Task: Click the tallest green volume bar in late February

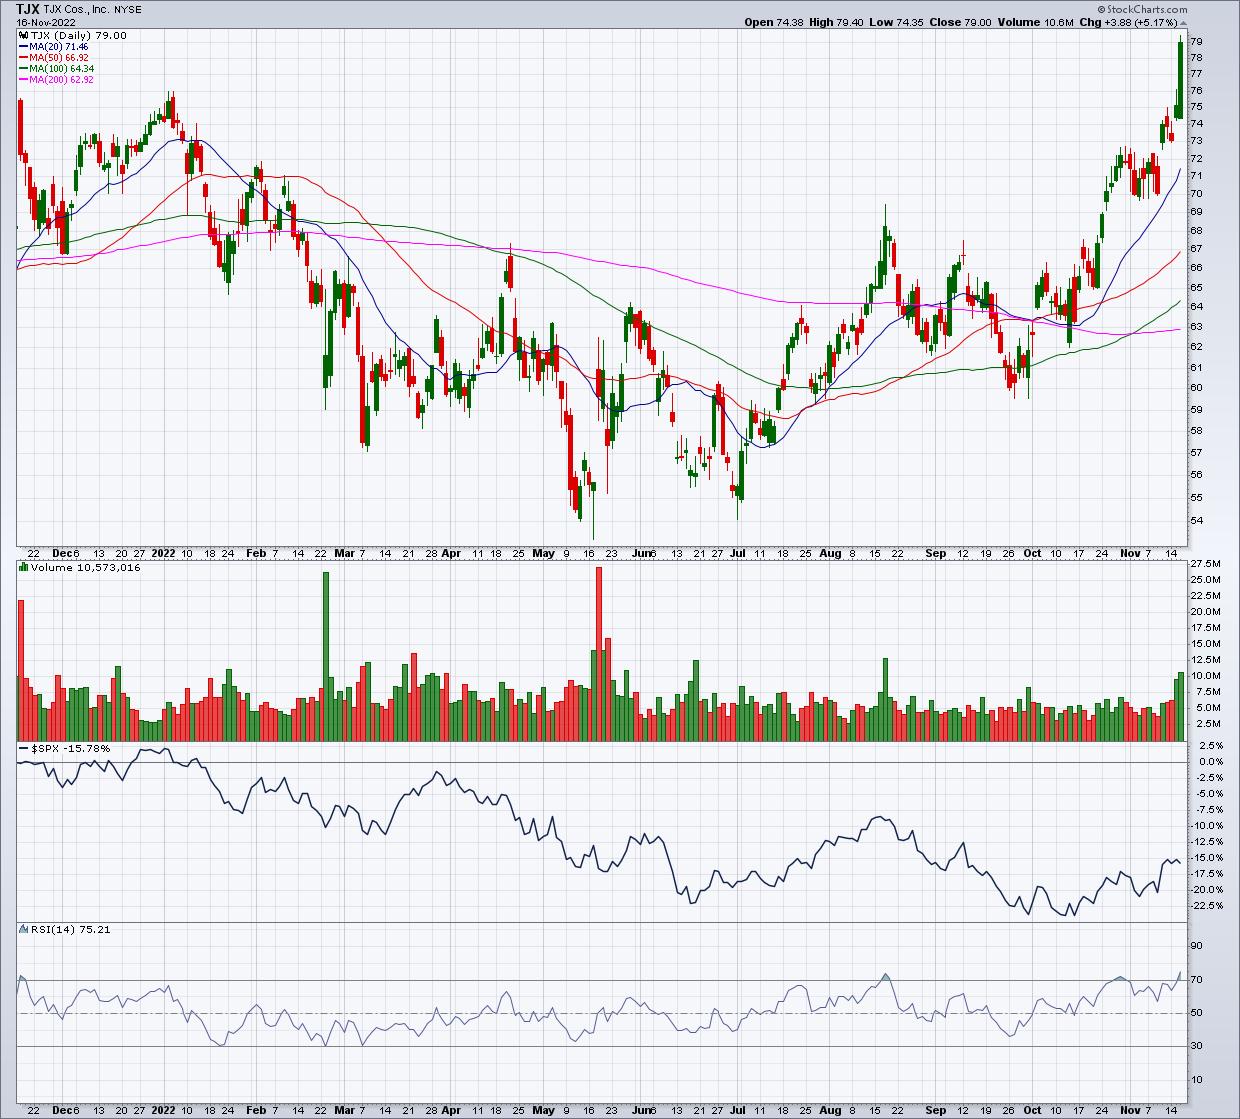Action: (x=326, y=657)
